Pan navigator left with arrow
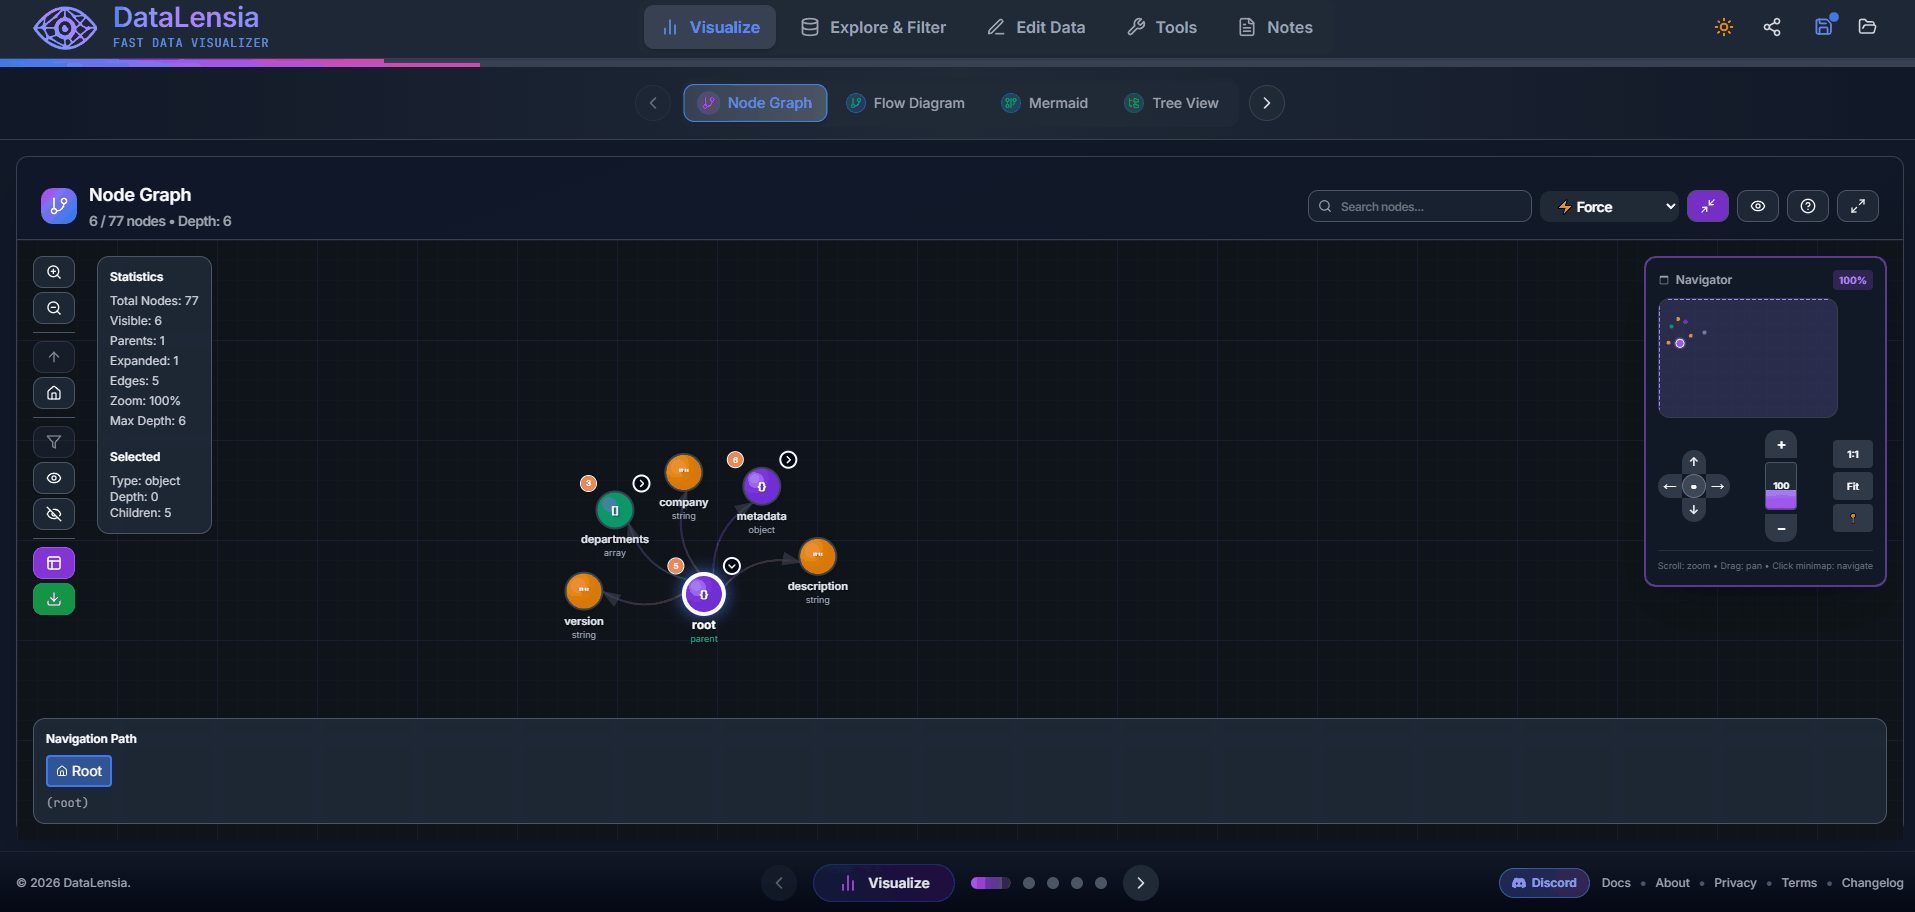 tap(1670, 487)
